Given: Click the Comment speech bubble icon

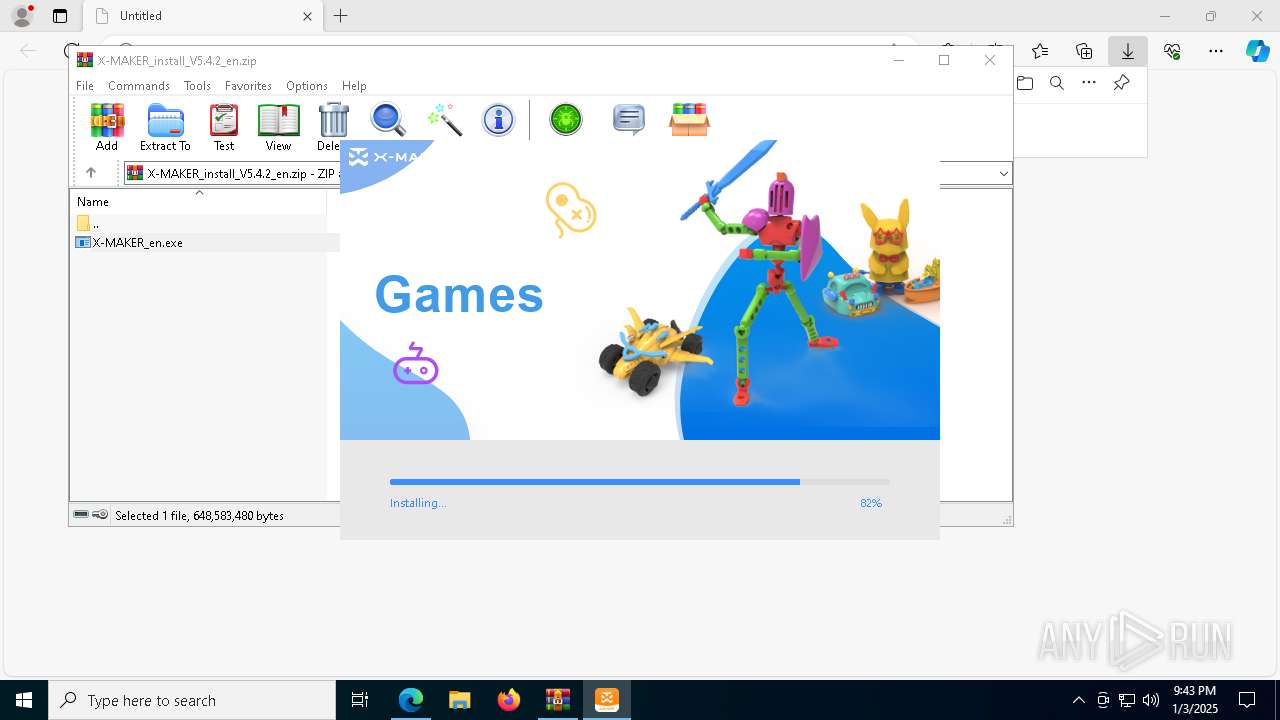Looking at the screenshot, I should click(x=629, y=120).
